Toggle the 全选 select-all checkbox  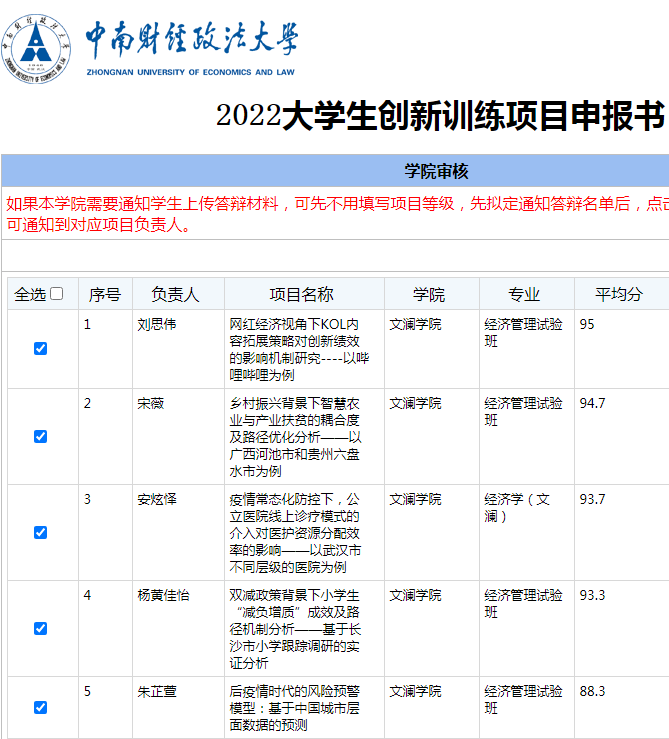pos(57,294)
